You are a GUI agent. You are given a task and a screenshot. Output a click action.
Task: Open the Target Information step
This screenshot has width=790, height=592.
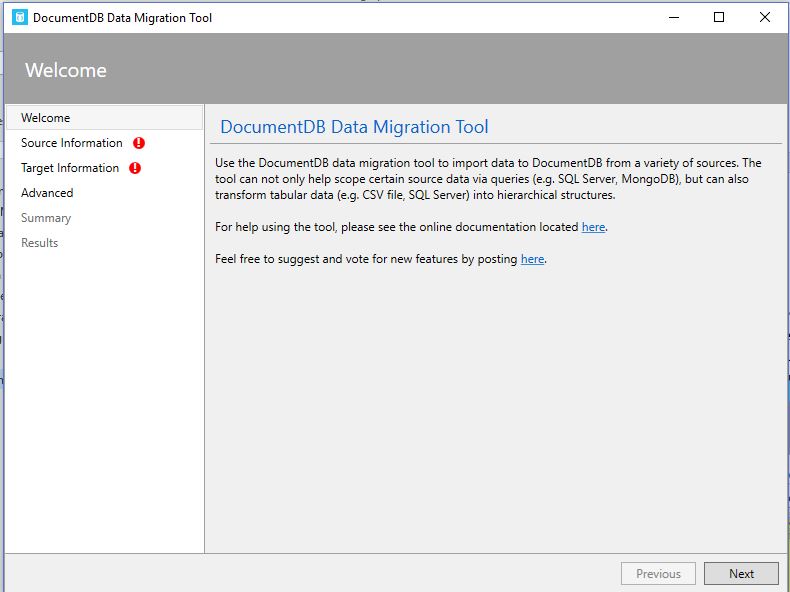click(70, 168)
